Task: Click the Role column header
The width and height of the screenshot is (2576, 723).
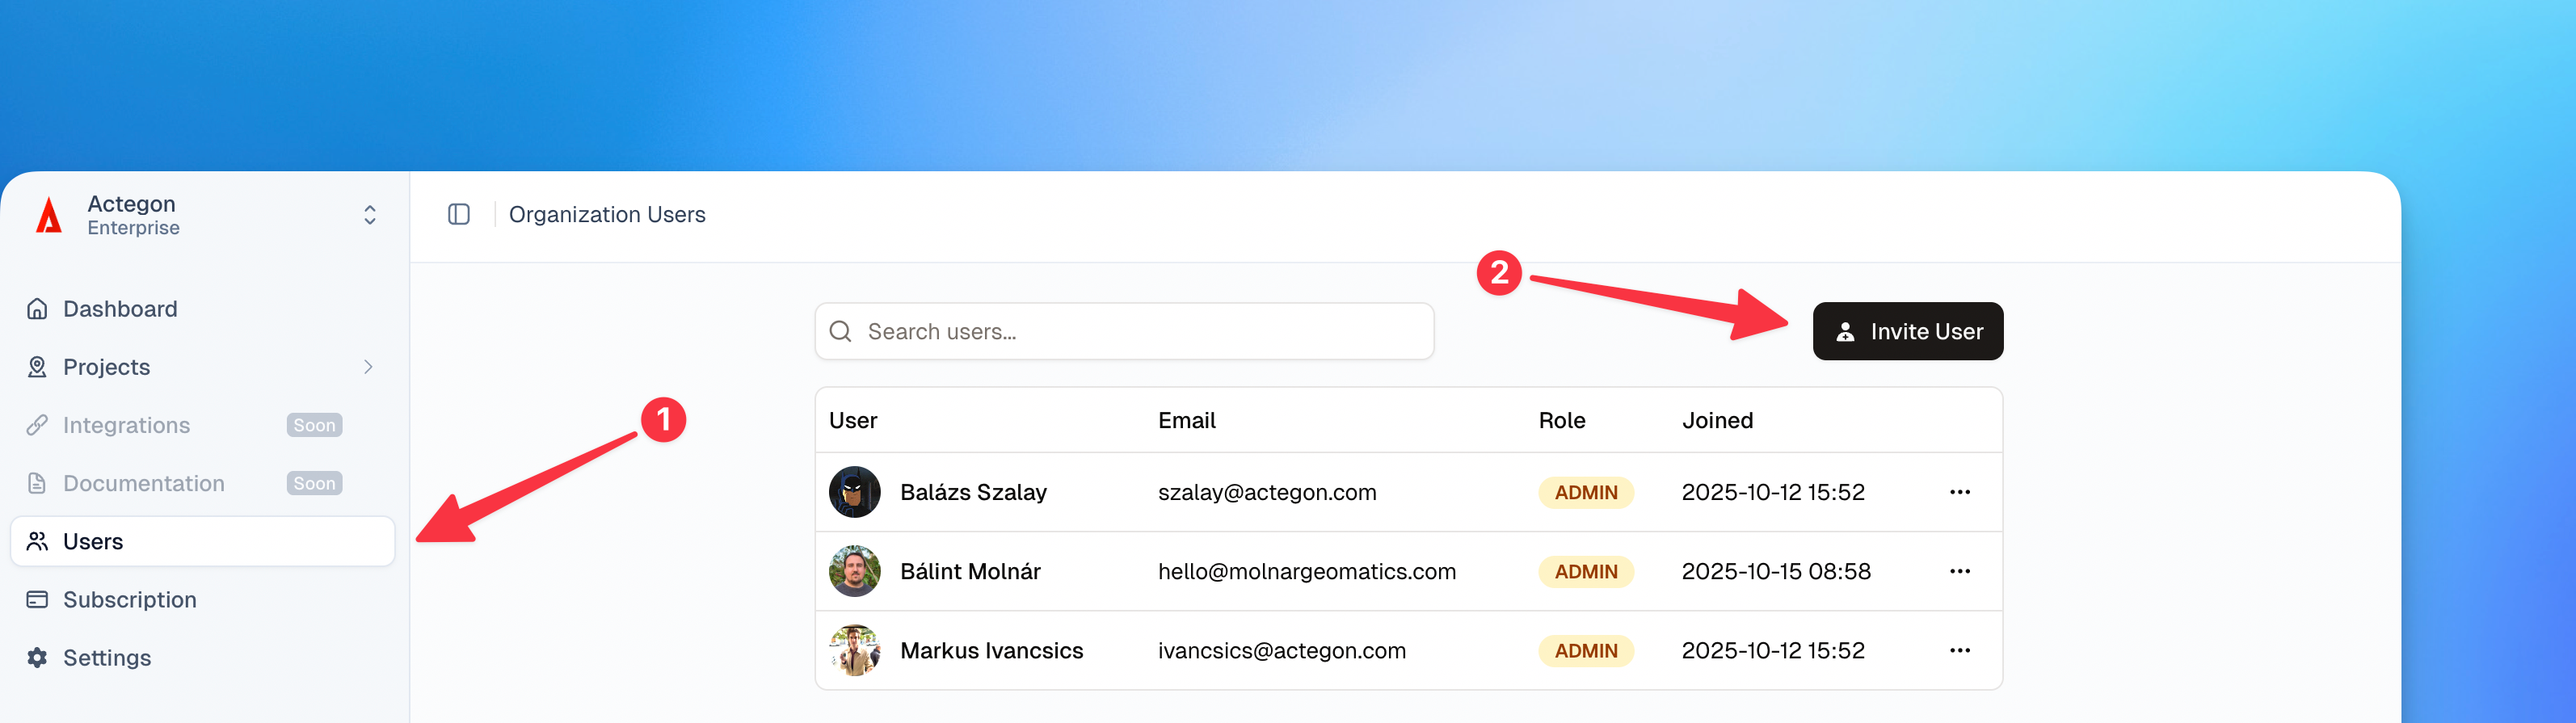Action: click(x=1562, y=420)
